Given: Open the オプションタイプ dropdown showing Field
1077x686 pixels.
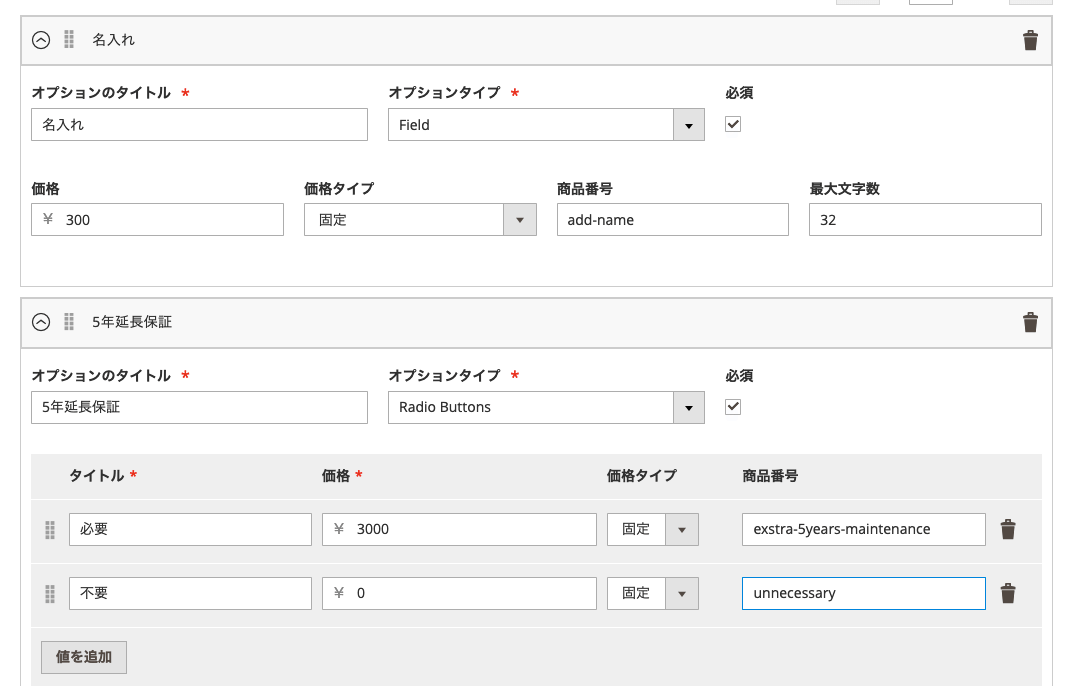Looking at the screenshot, I should point(689,124).
